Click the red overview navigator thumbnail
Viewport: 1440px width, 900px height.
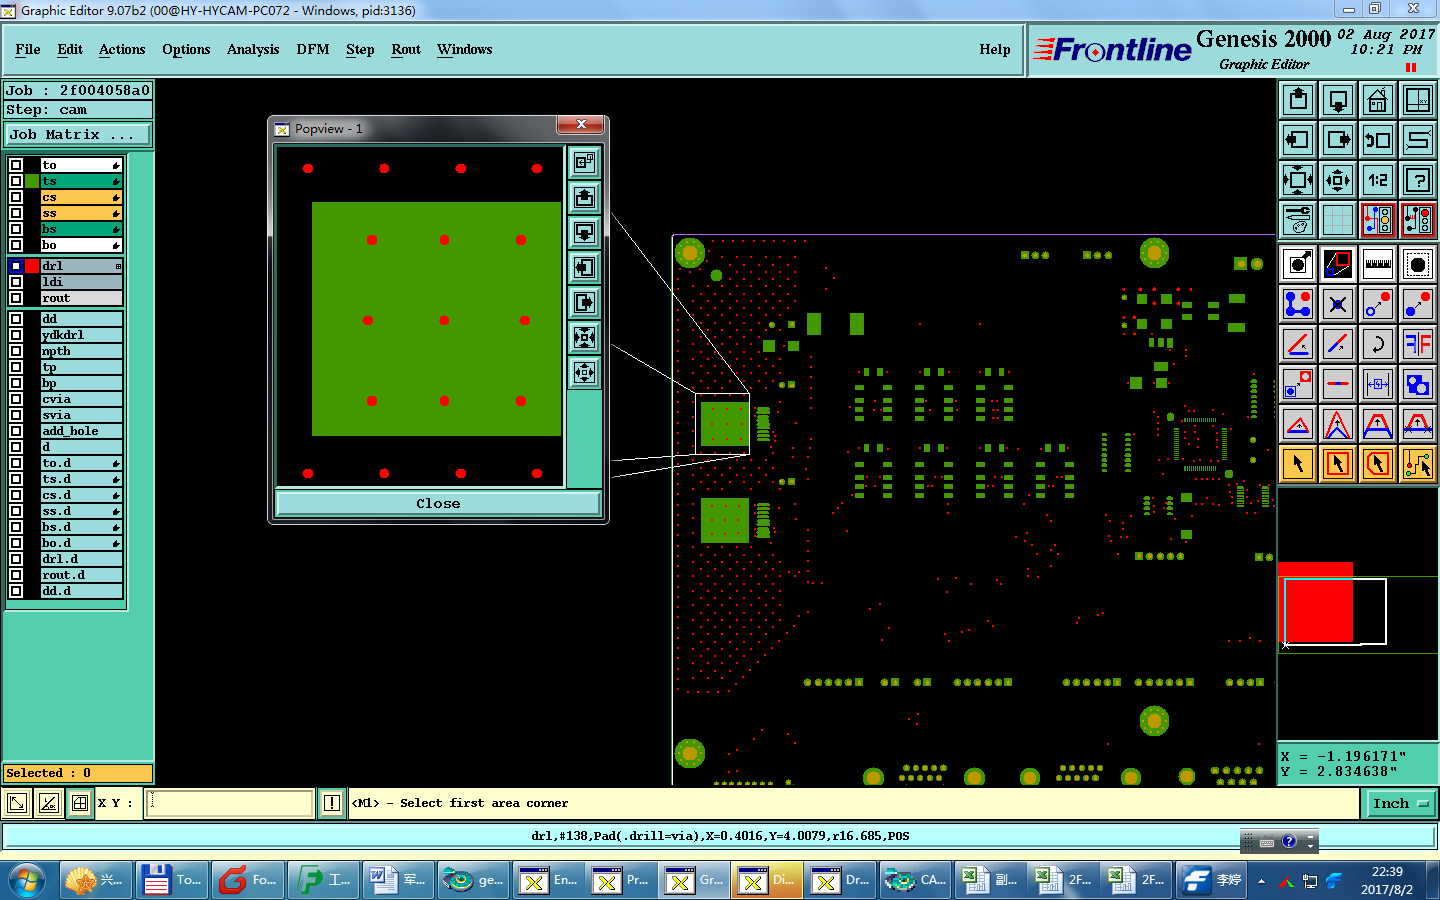[1318, 603]
